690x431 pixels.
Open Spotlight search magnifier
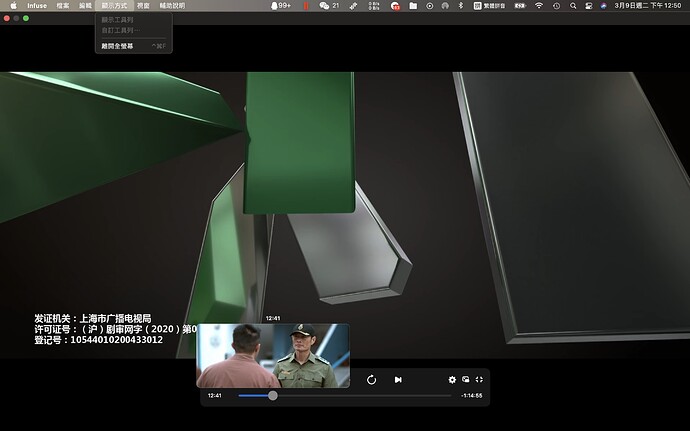(x=573, y=6)
